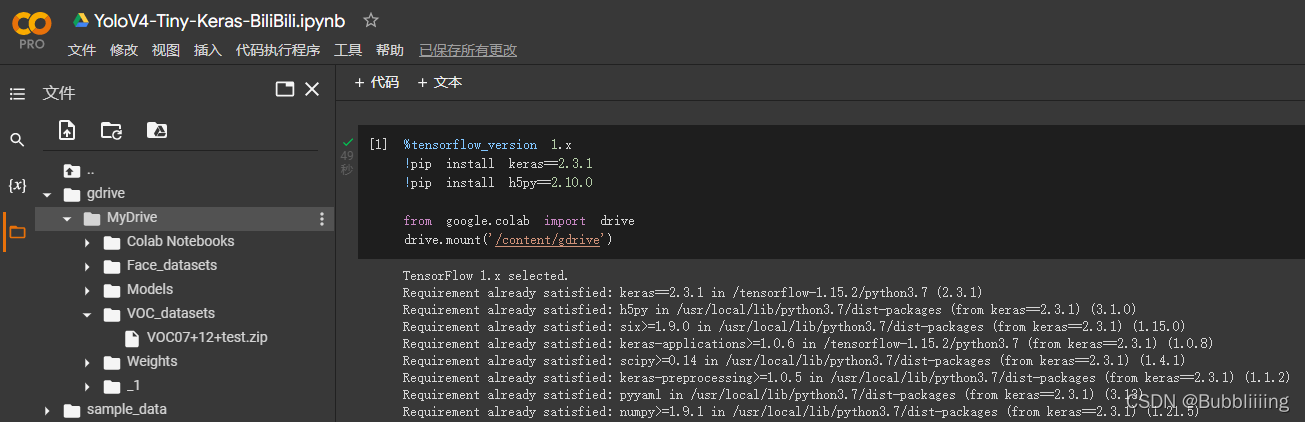Open the Colab PRO logo home
The height and width of the screenshot is (422, 1305).
pyautogui.click(x=31, y=30)
